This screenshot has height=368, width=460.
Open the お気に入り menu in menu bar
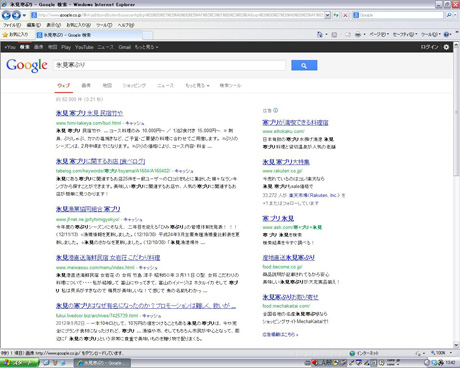pos(78,25)
